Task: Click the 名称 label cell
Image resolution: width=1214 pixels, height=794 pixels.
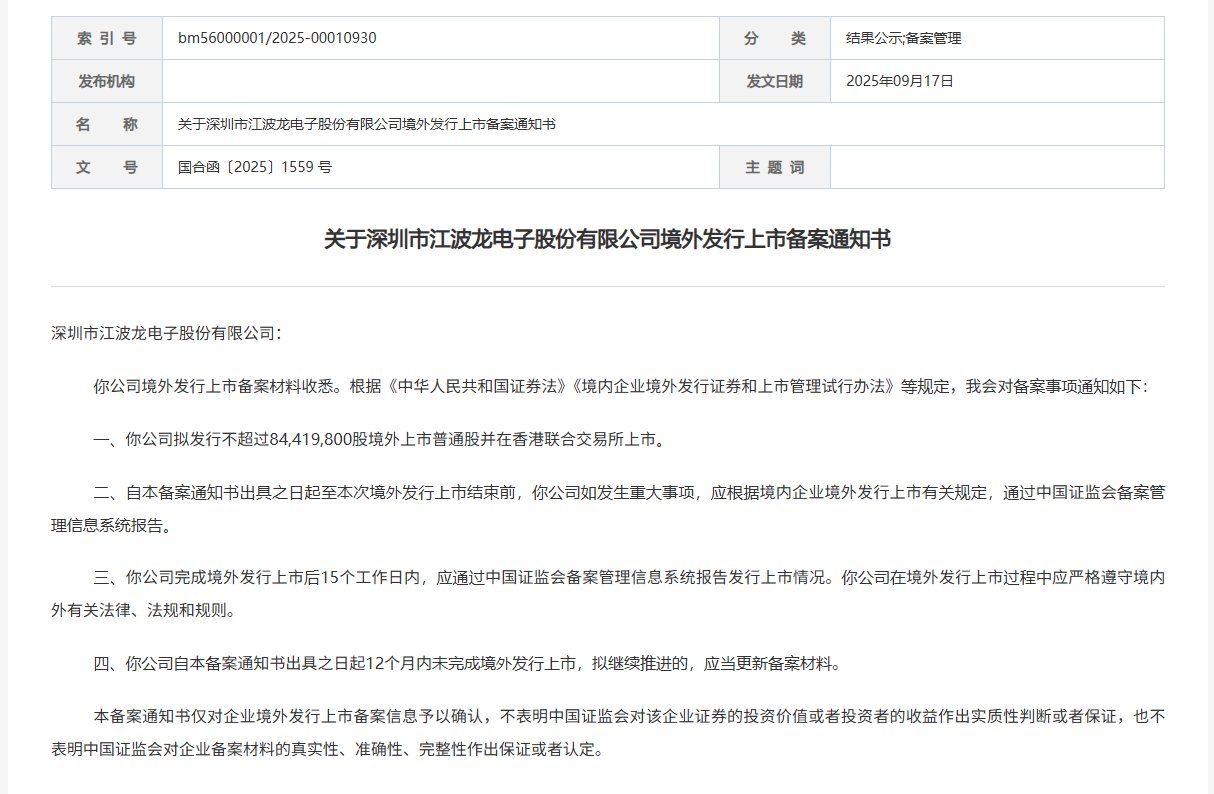Action: click(107, 124)
